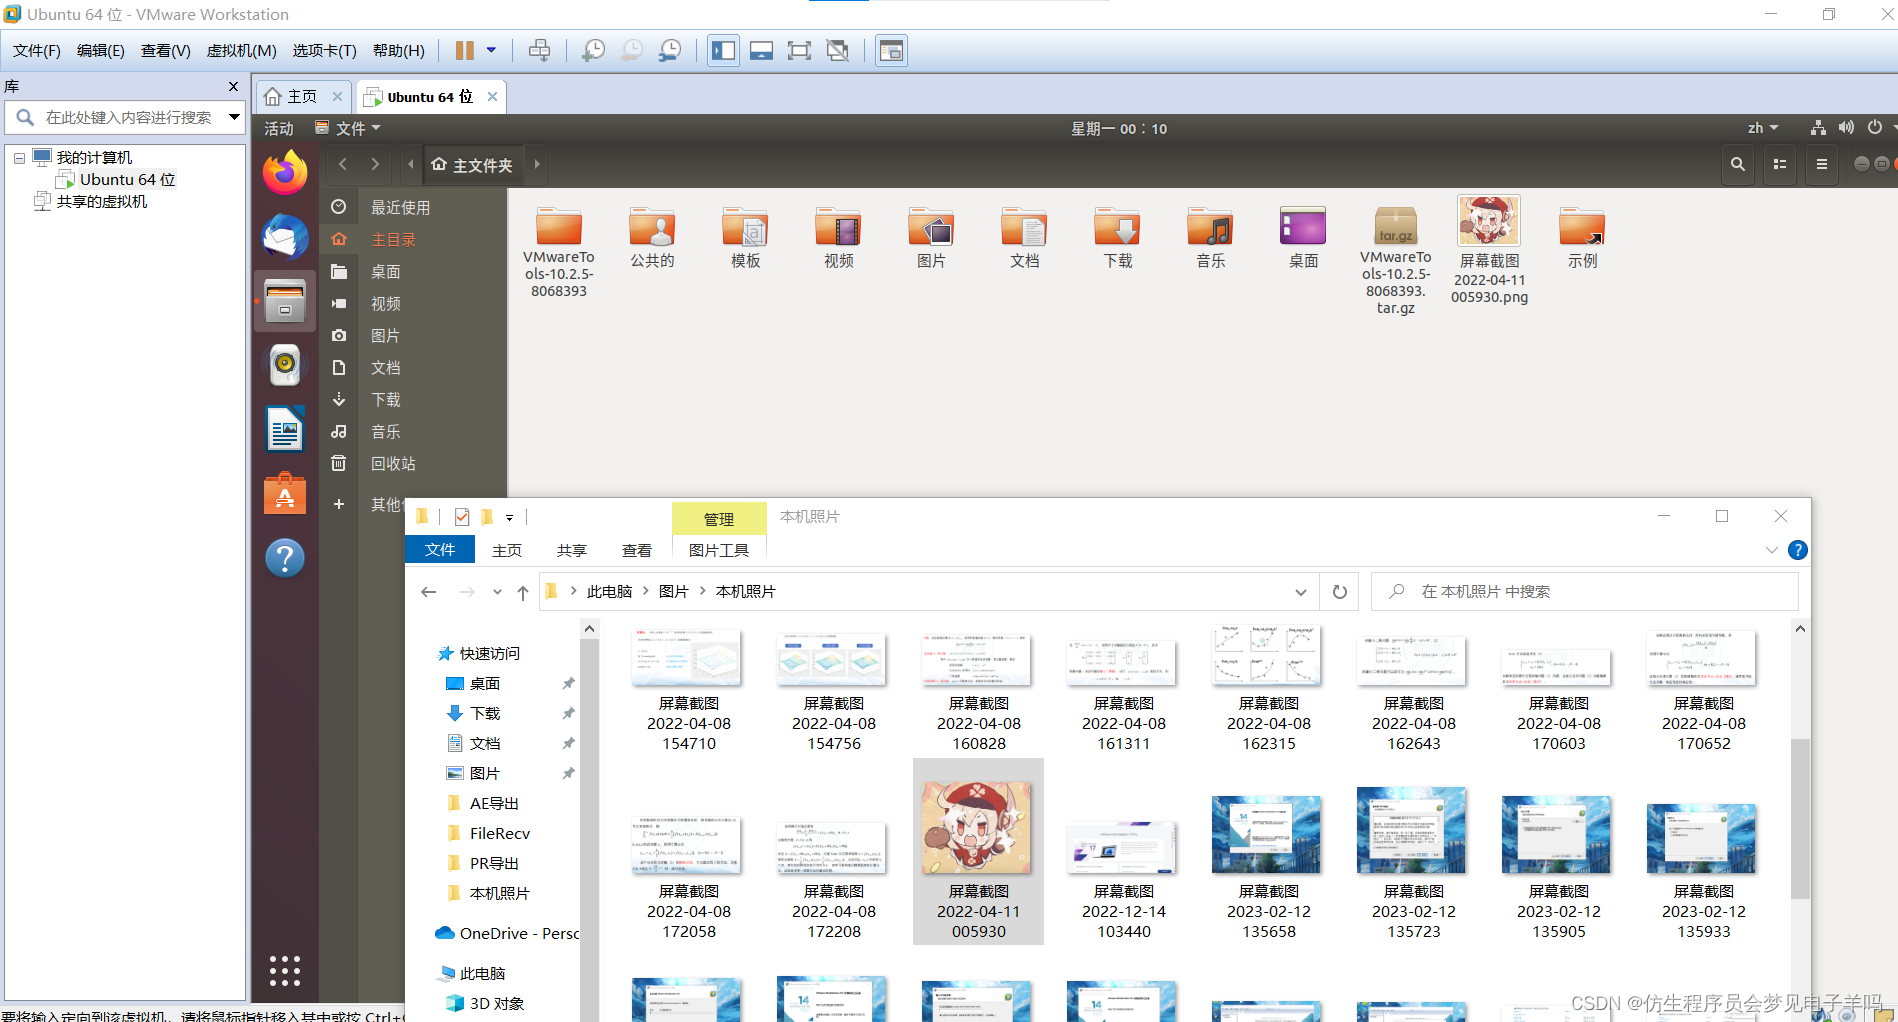Click the Explorer file list vertical scrollbar
Screen dimensions: 1898x1022
coord(1800,820)
